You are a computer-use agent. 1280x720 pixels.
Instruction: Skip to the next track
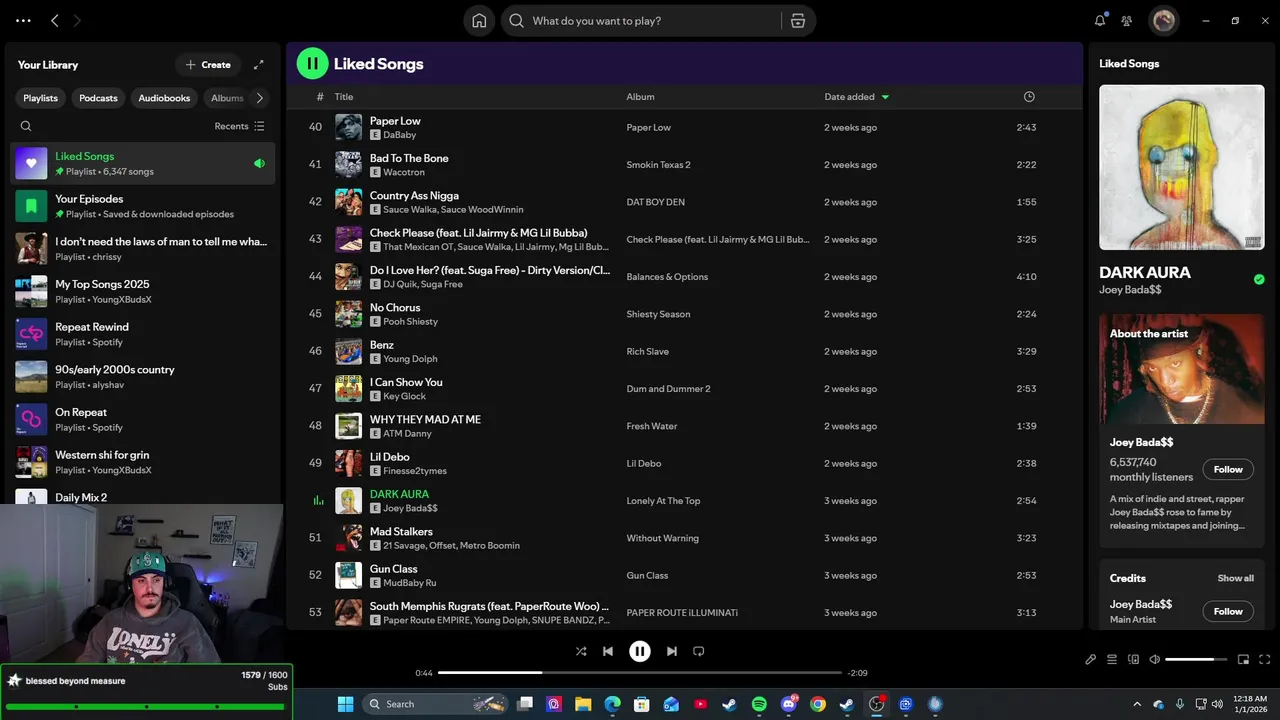pos(672,651)
